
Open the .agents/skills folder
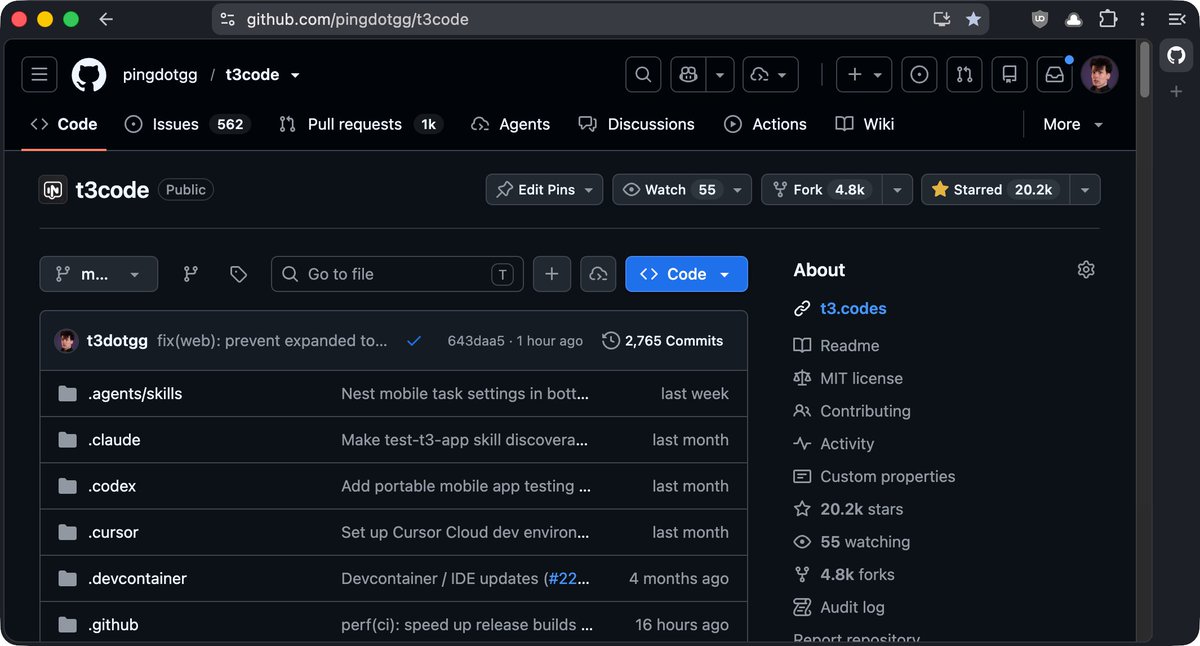pos(135,394)
